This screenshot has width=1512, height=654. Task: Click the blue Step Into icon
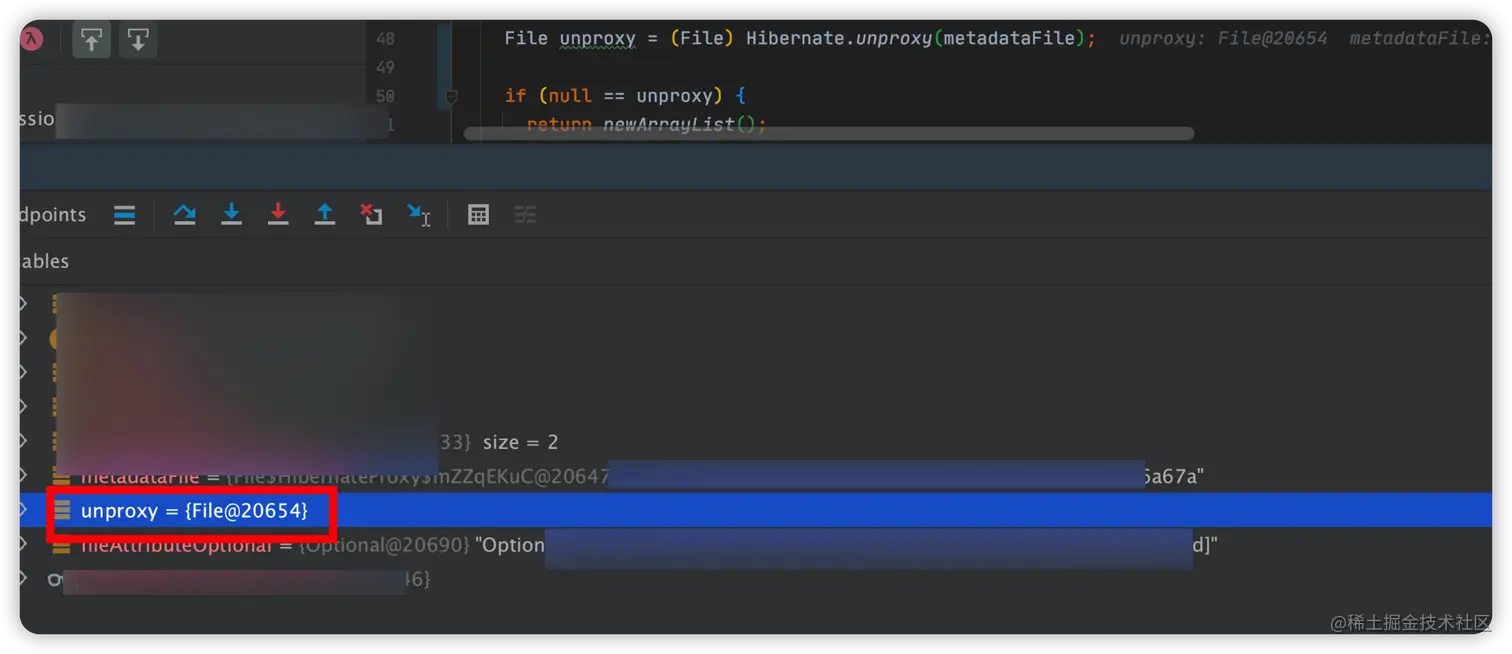click(231, 214)
